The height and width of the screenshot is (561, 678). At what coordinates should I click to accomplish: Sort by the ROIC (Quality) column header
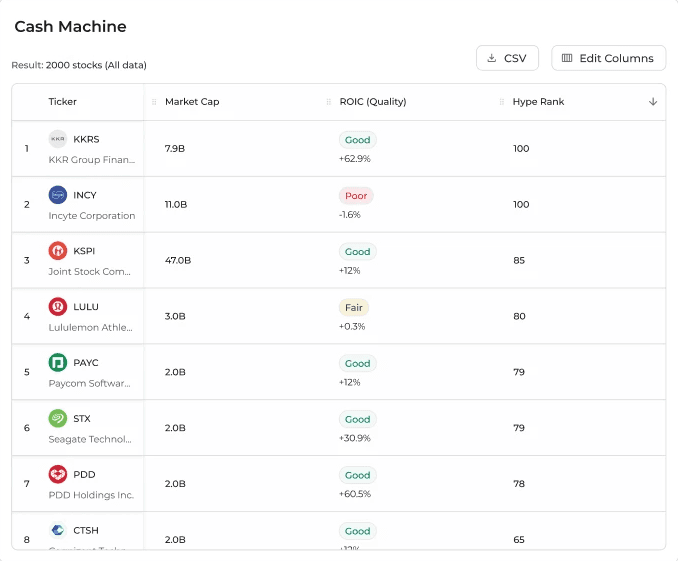click(x=373, y=102)
